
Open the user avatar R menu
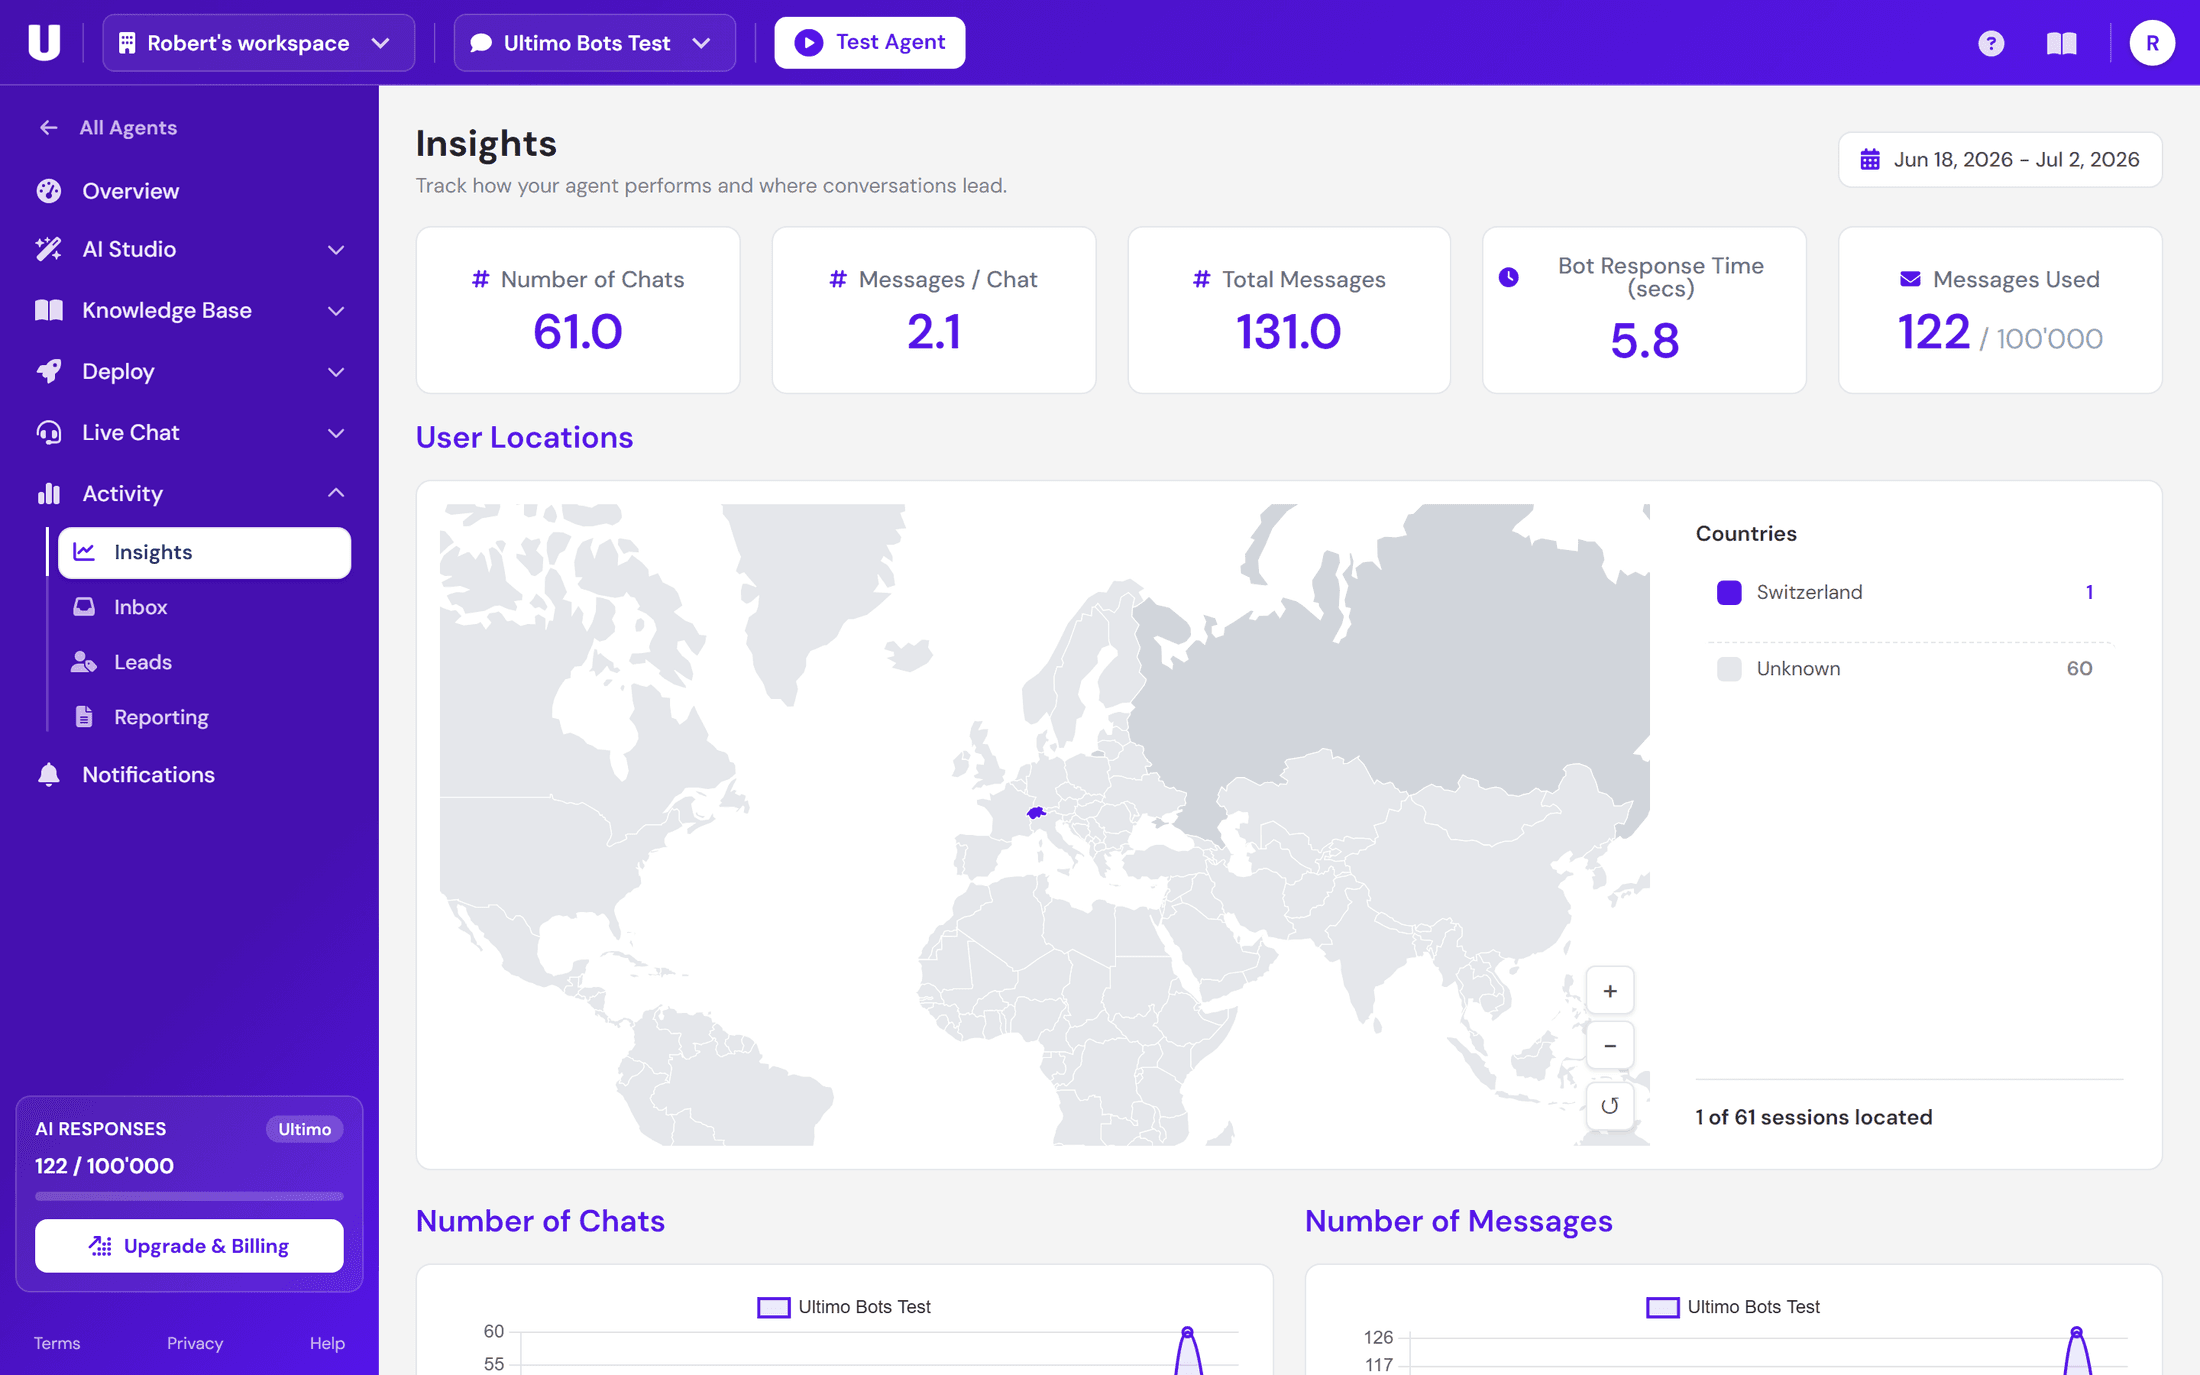coord(2152,43)
